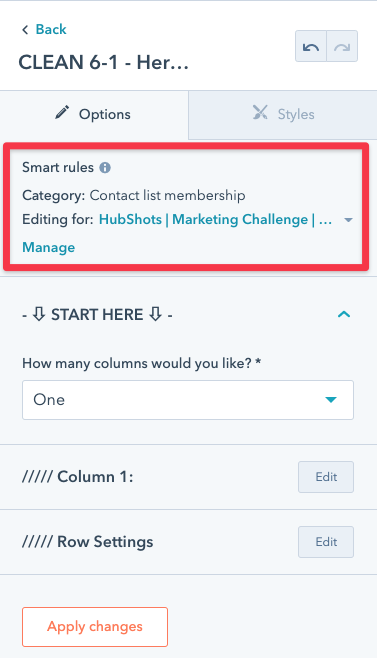Click the Apply changes button
Viewport: 377px width, 658px height.
coord(95,627)
